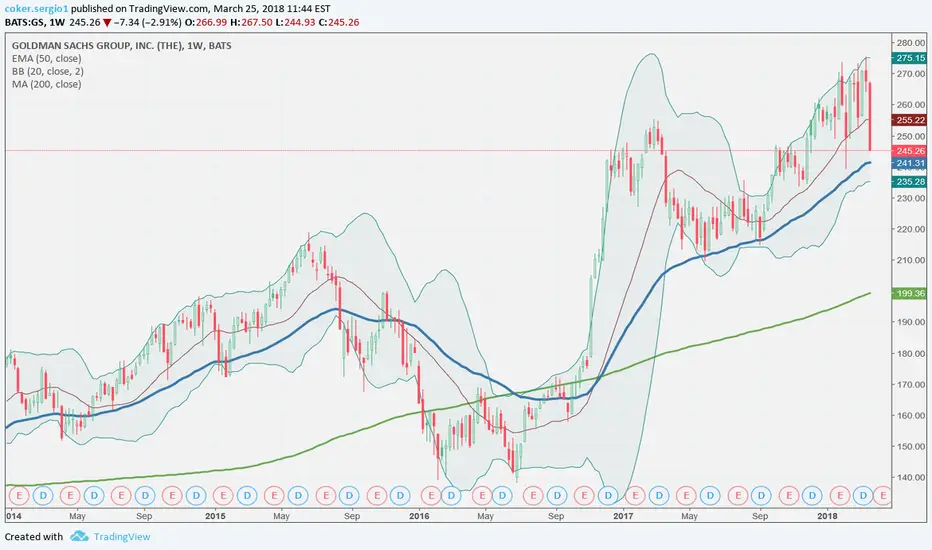Click the H:267.50 high price value

pos(252,23)
